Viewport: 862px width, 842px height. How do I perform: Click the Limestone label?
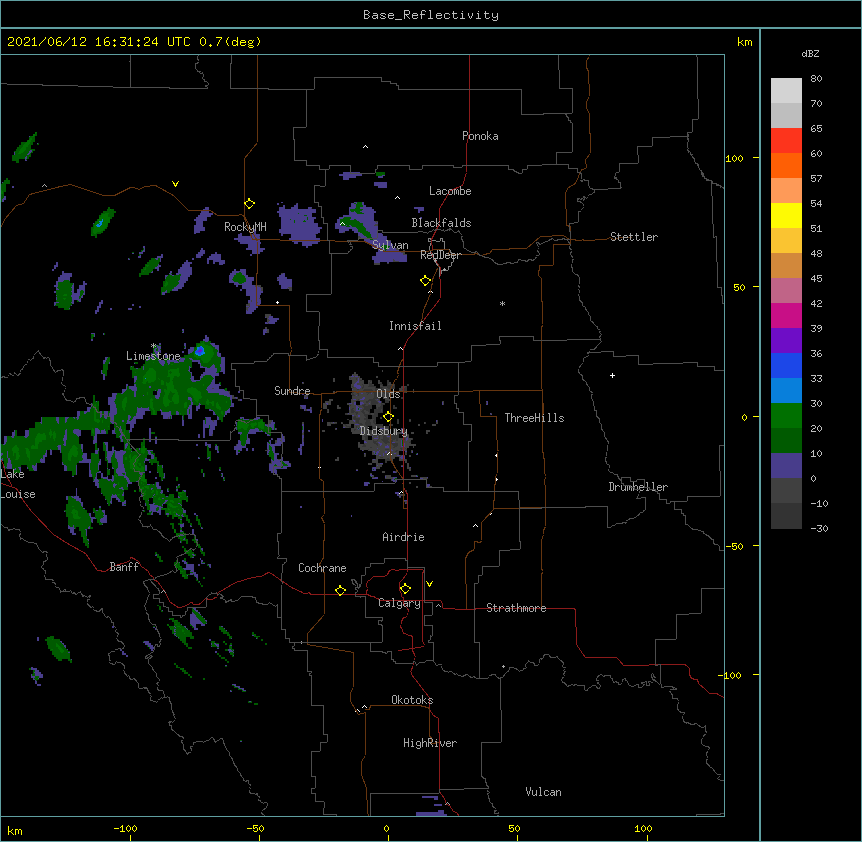tap(153, 356)
